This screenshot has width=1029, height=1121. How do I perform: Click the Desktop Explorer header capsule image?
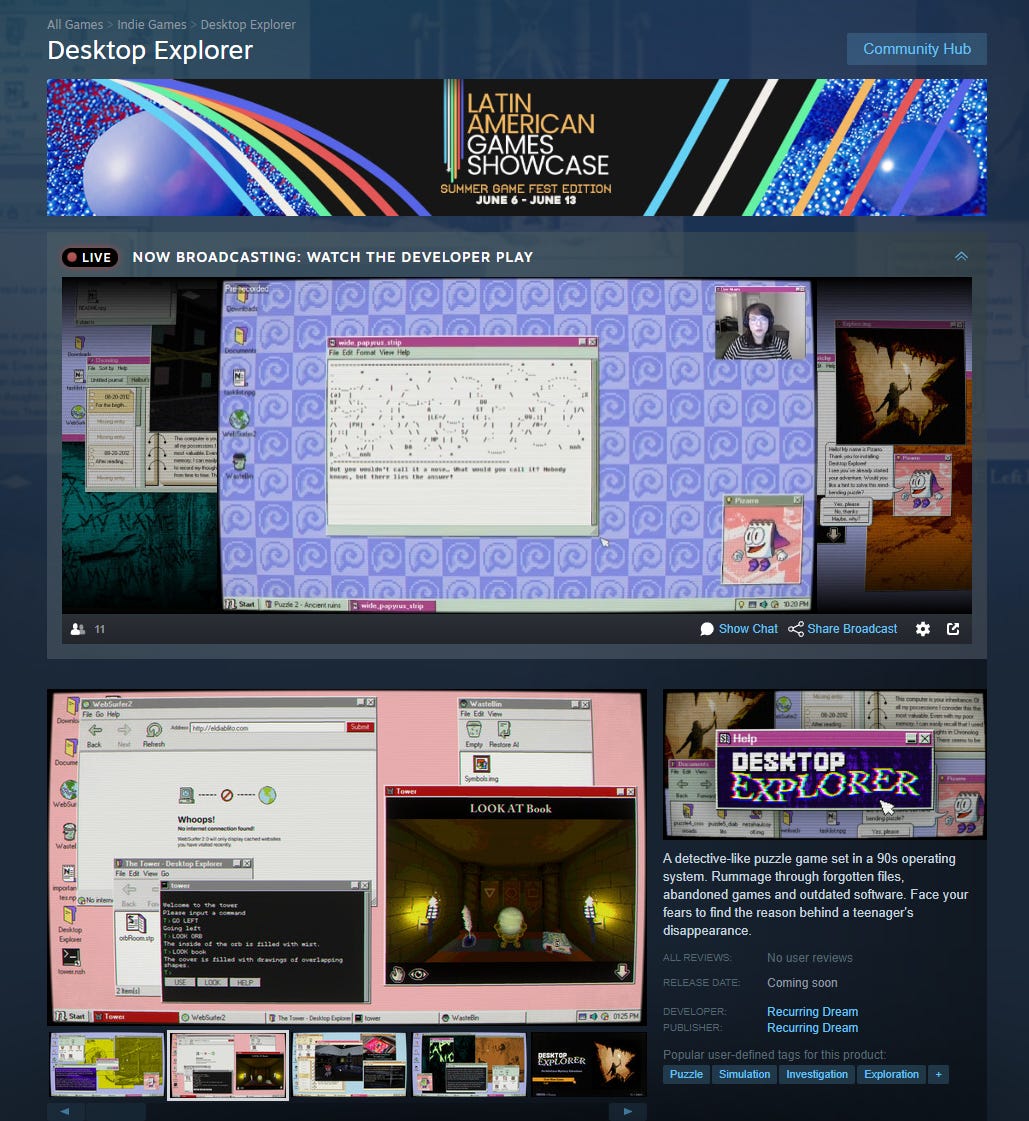point(824,764)
